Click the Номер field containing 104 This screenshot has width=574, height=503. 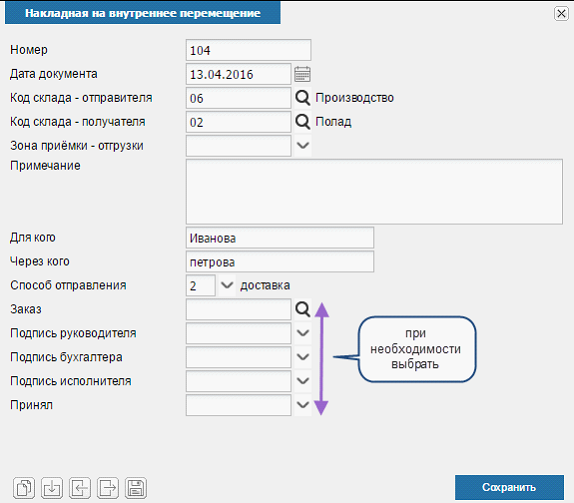(x=249, y=50)
